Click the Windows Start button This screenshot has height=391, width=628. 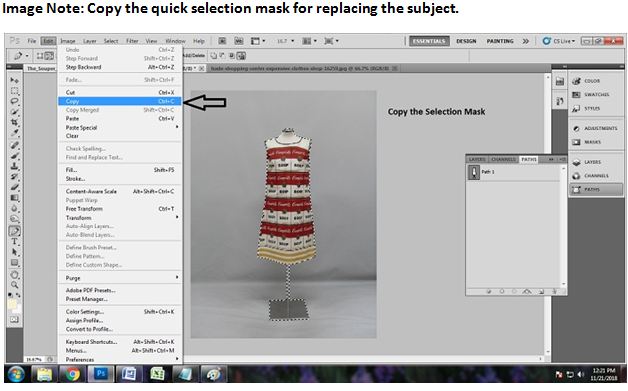pyautogui.click(x=16, y=375)
